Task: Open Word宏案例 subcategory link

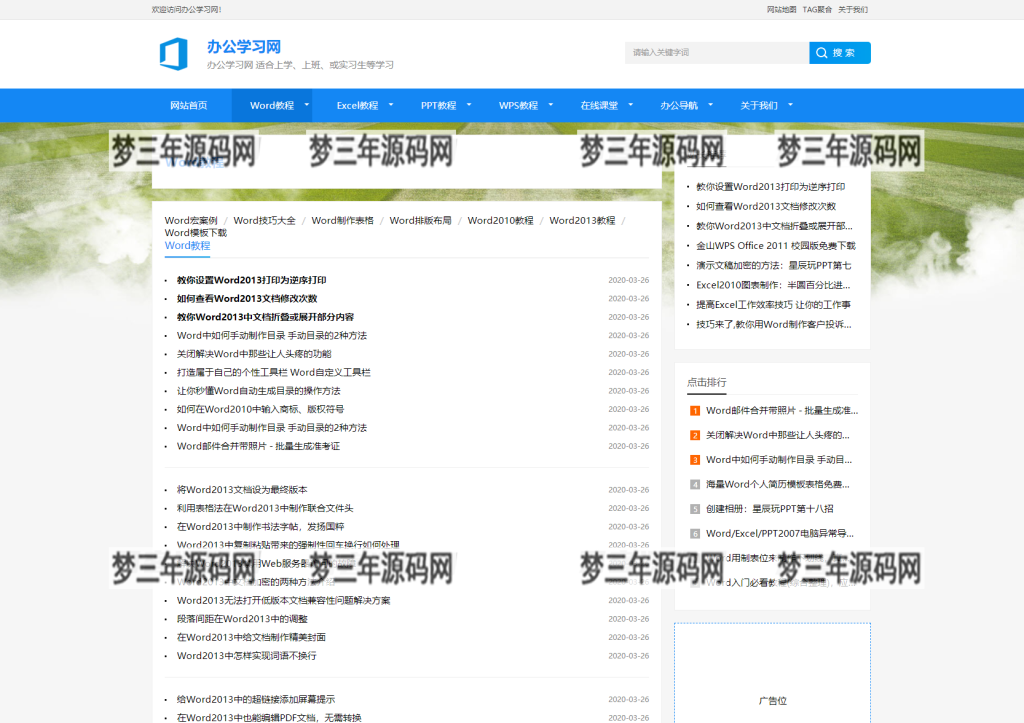Action: pos(191,221)
